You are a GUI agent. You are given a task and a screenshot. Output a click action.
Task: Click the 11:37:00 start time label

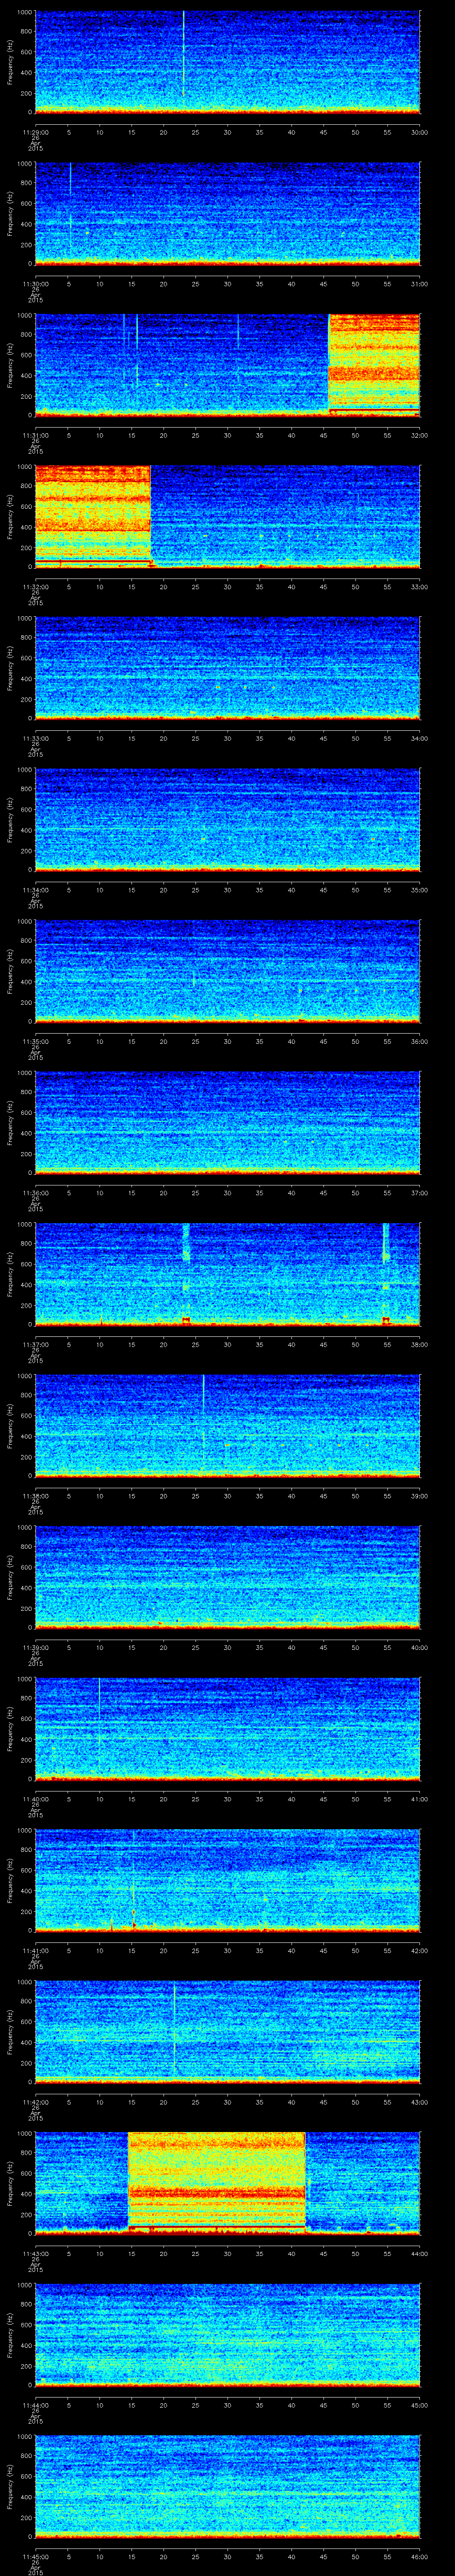coord(35,1344)
